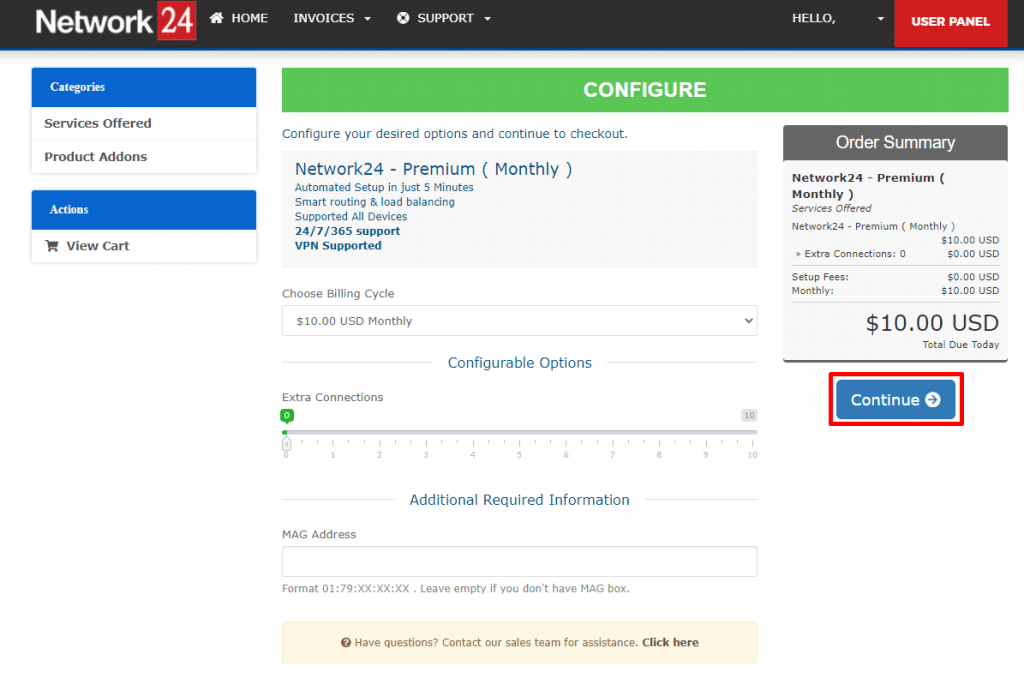This screenshot has height=684, width=1024.
Task: Click the Categories panel header
Action: 144,88
